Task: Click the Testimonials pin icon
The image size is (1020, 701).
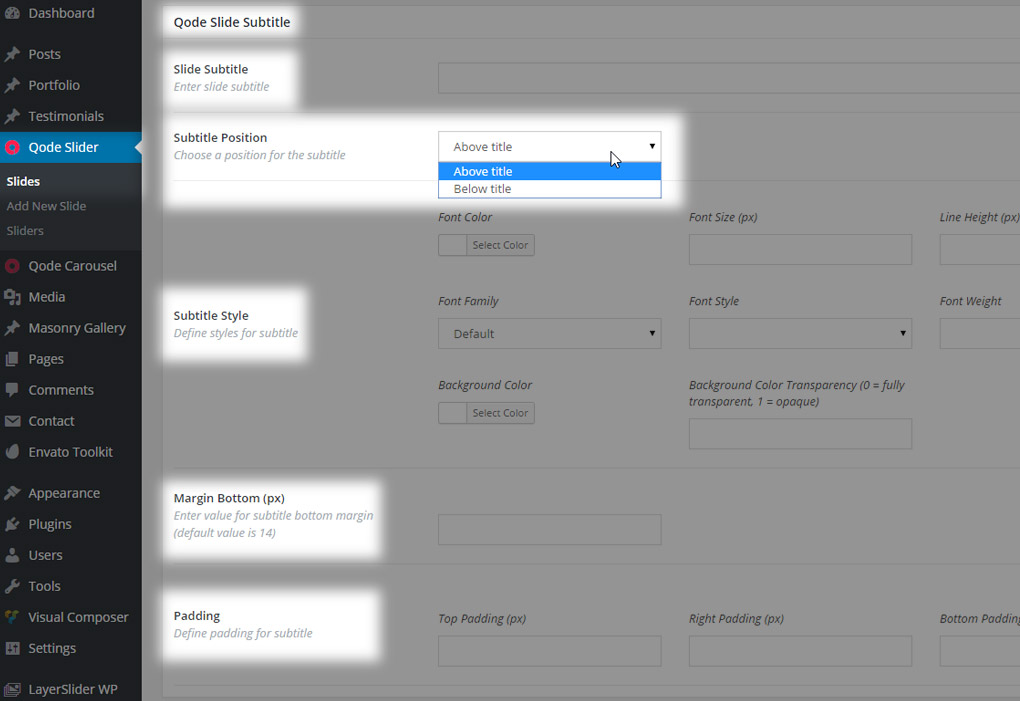Action: pos(12,116)
